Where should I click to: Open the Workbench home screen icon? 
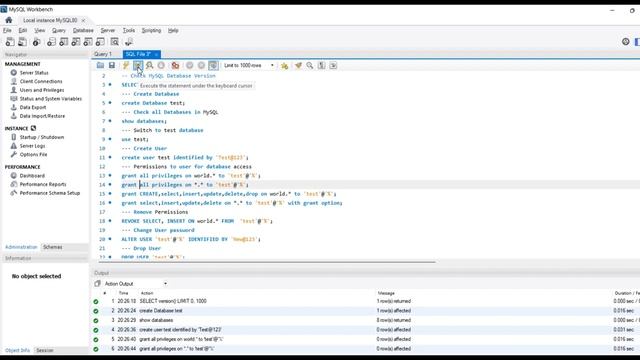[x=9, y=20]
